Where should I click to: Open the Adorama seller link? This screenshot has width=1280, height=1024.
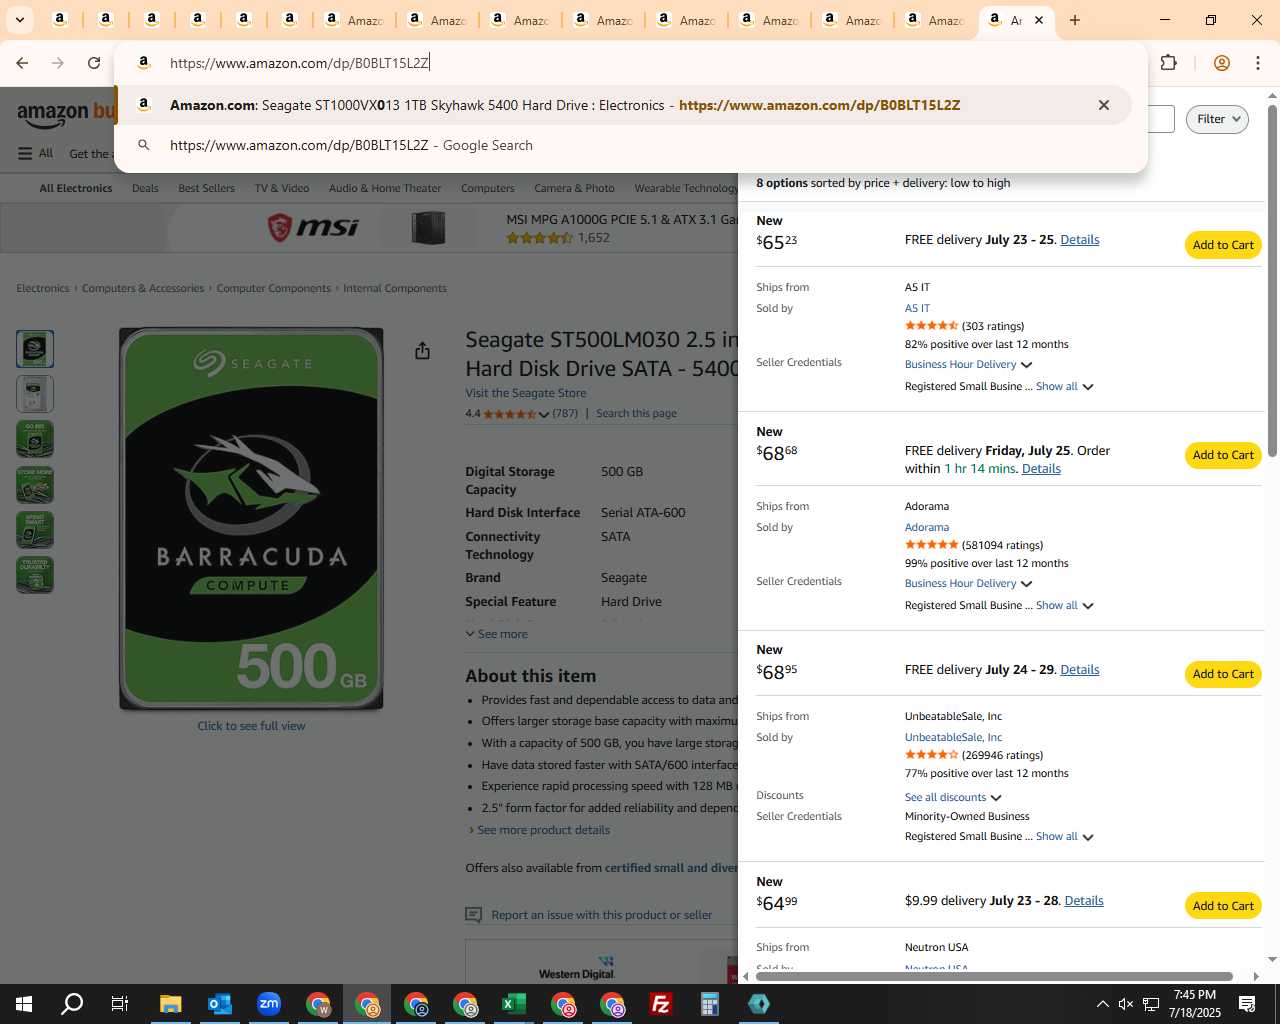(927, 527)
